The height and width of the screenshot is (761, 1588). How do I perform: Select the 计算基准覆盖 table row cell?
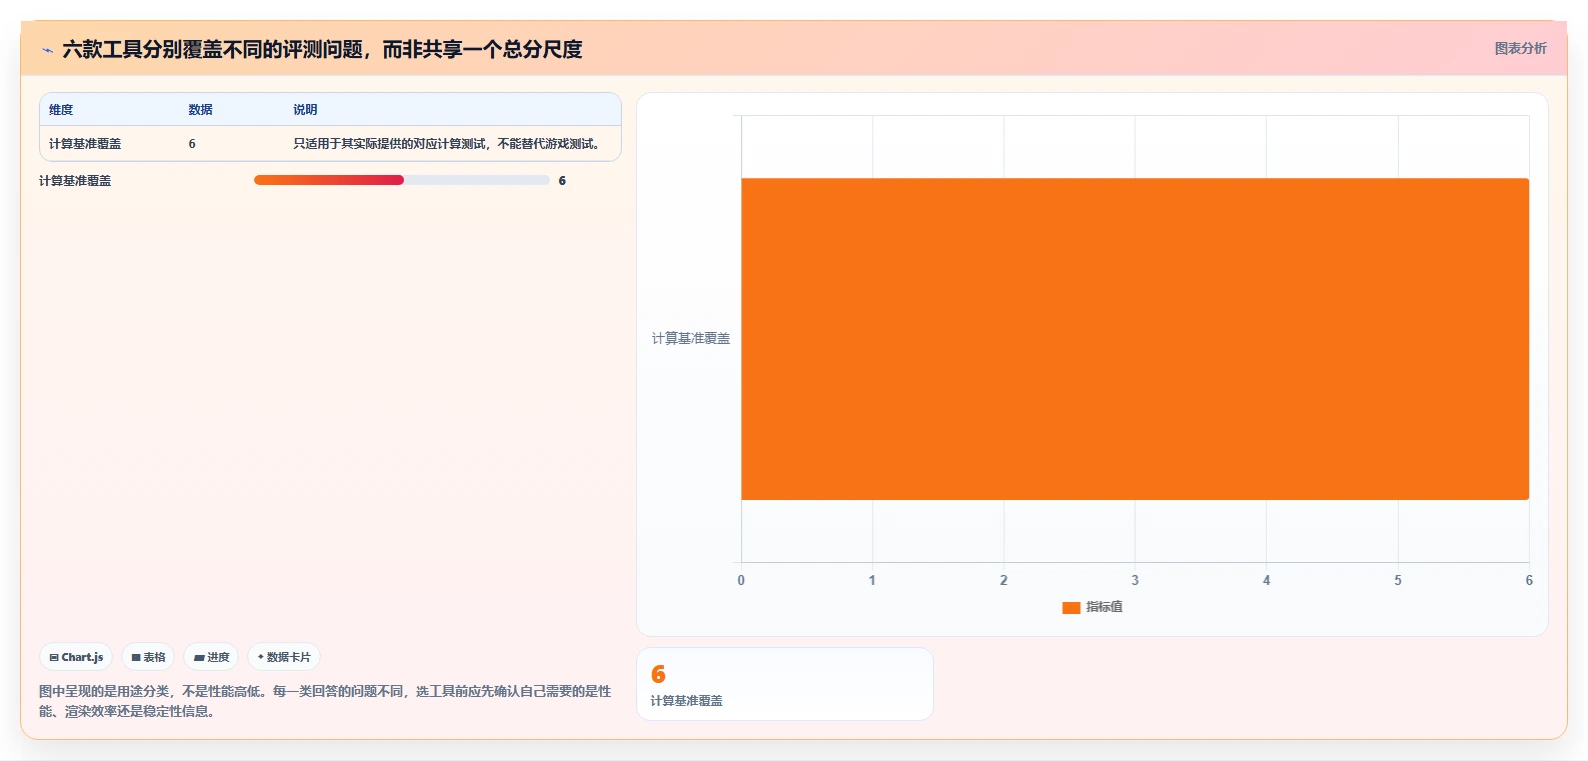[x=85, y=144]
